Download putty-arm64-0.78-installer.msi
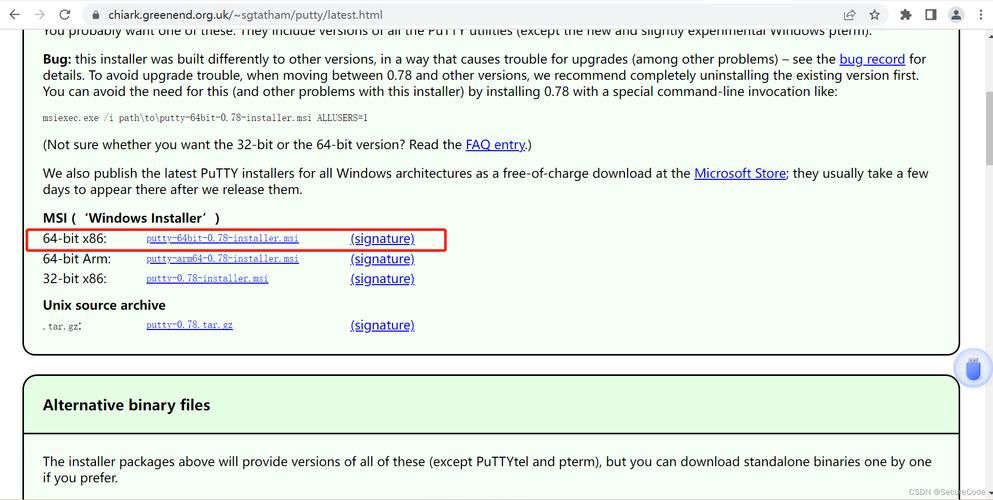This screenshot has height=500, width=993. pos(222,259)
